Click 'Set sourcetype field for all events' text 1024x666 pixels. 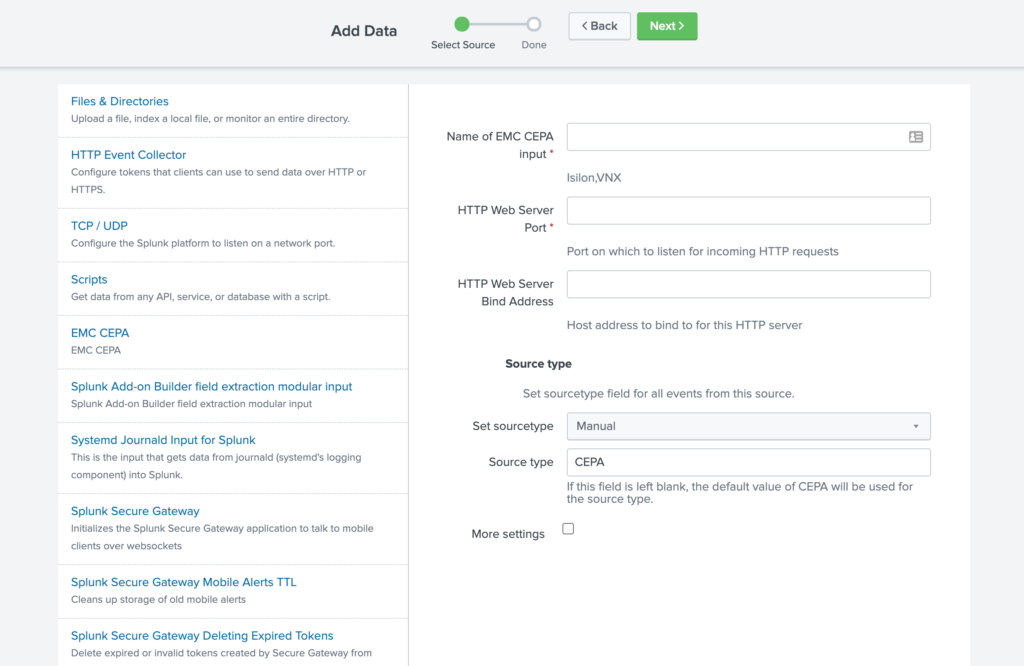click(658, 394)
